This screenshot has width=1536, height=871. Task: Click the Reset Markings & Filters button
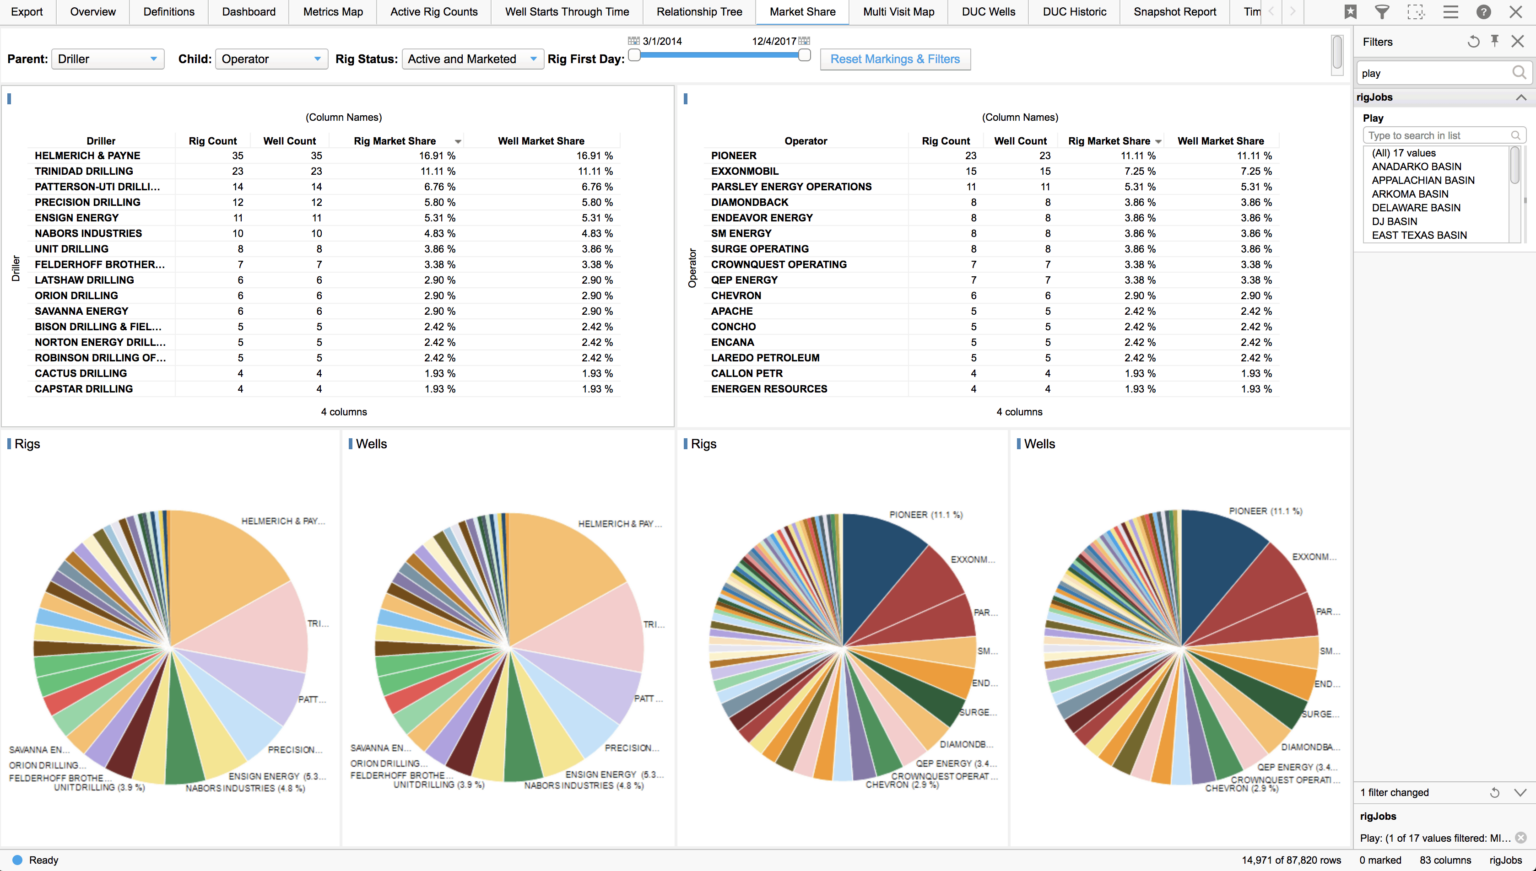895,59
